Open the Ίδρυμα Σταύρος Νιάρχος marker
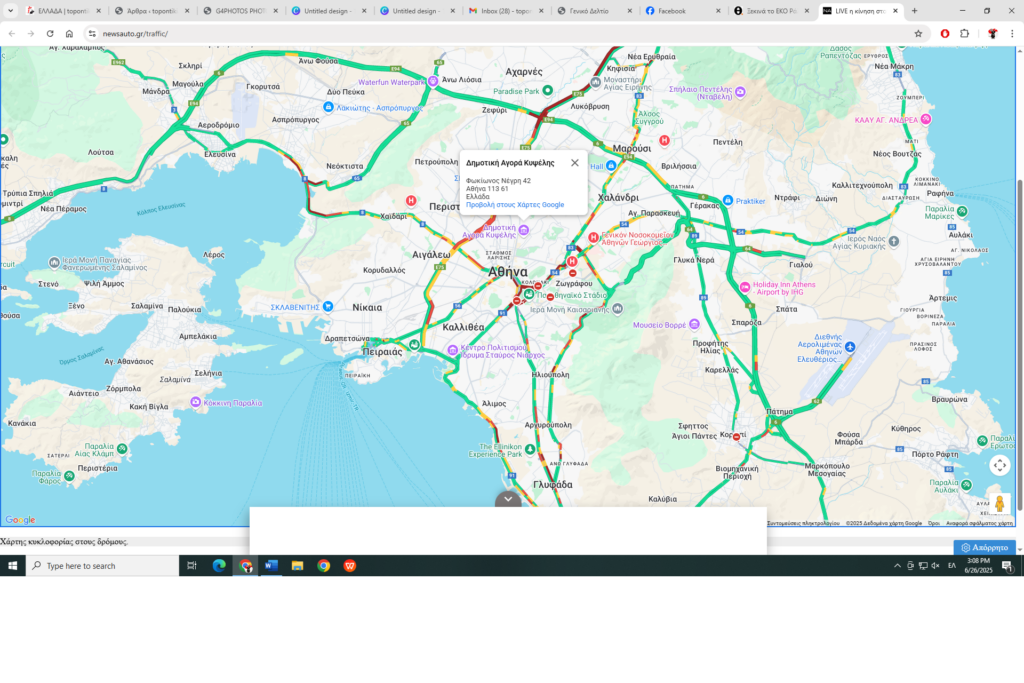The image size is (1024, 683). pyautogui.click(x=453, y=351)
